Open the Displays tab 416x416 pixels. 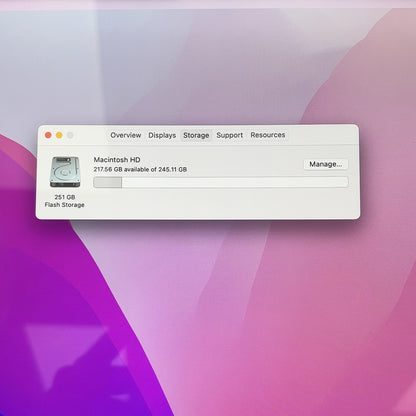(162, 135)
